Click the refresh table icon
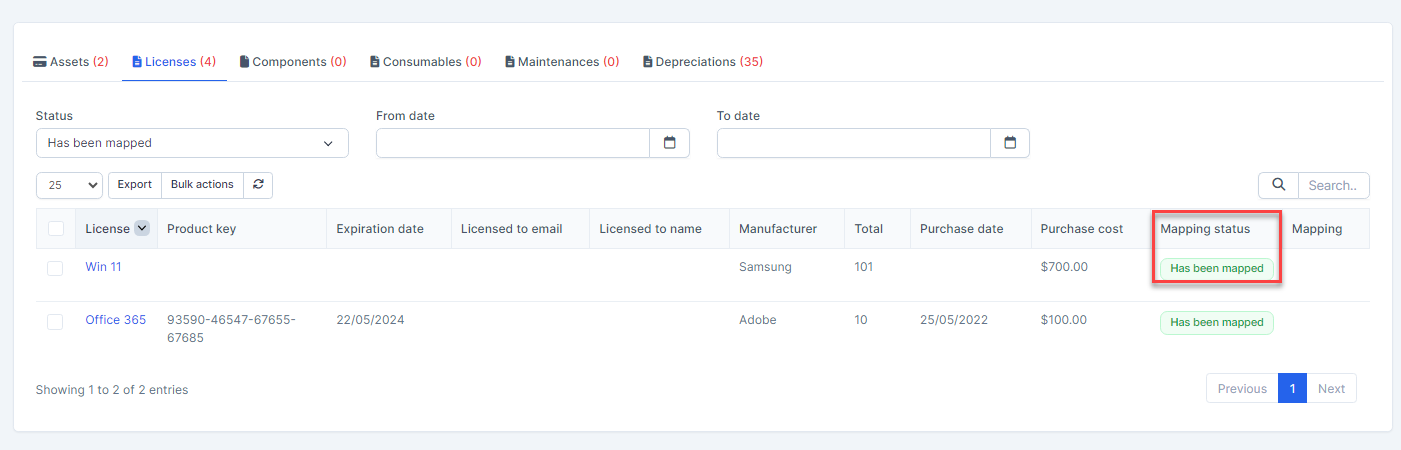The width and height of the screenshot is (1401, 450). [x=258, y=185]
